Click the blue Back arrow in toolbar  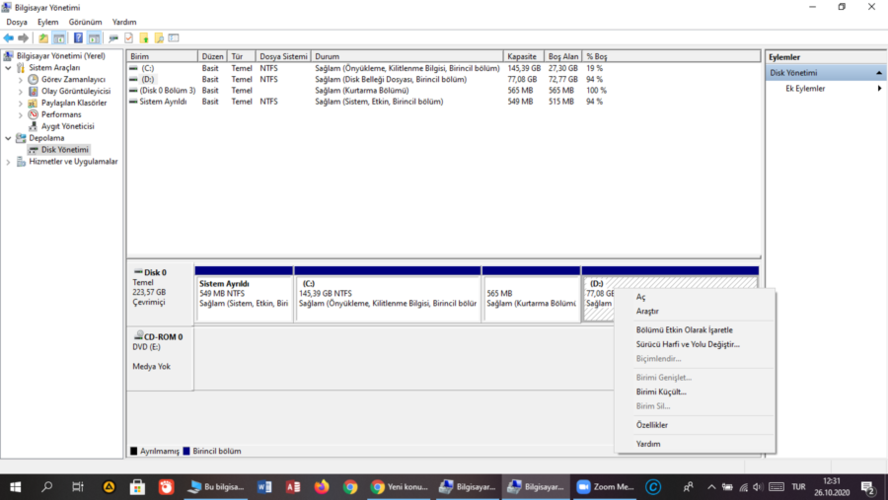pyautogui.click(x=8, y=38)
